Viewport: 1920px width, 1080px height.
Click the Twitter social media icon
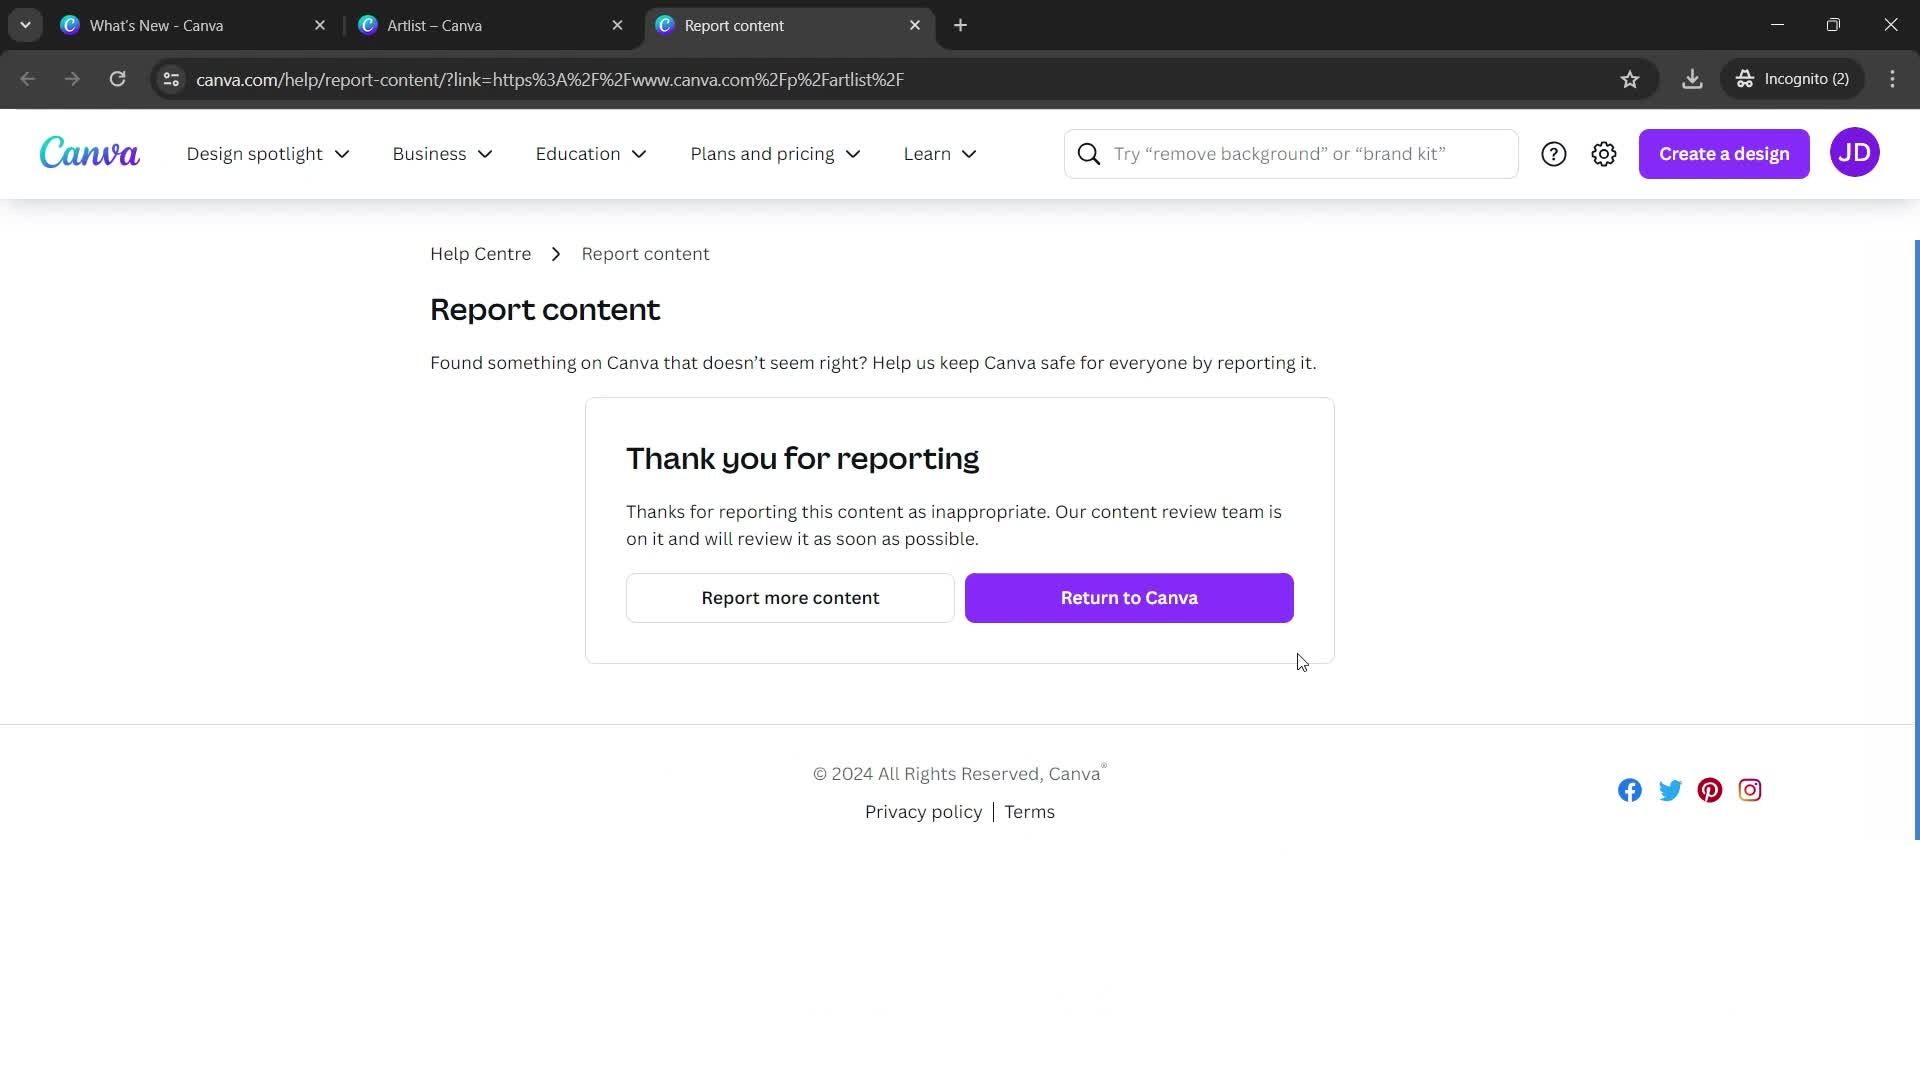[1671, 789]
